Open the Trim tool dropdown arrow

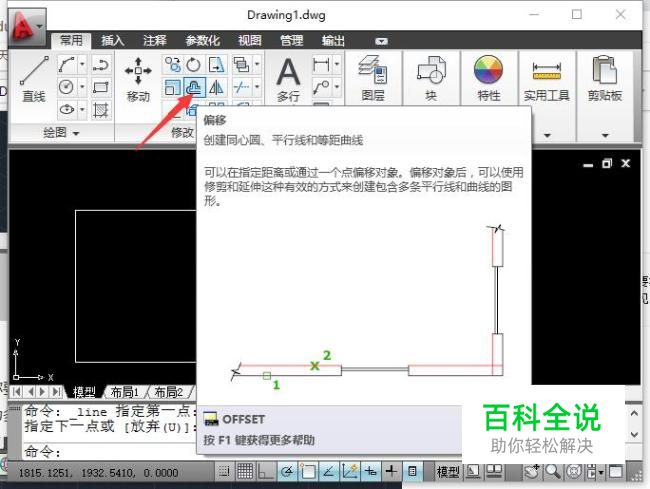257,87
